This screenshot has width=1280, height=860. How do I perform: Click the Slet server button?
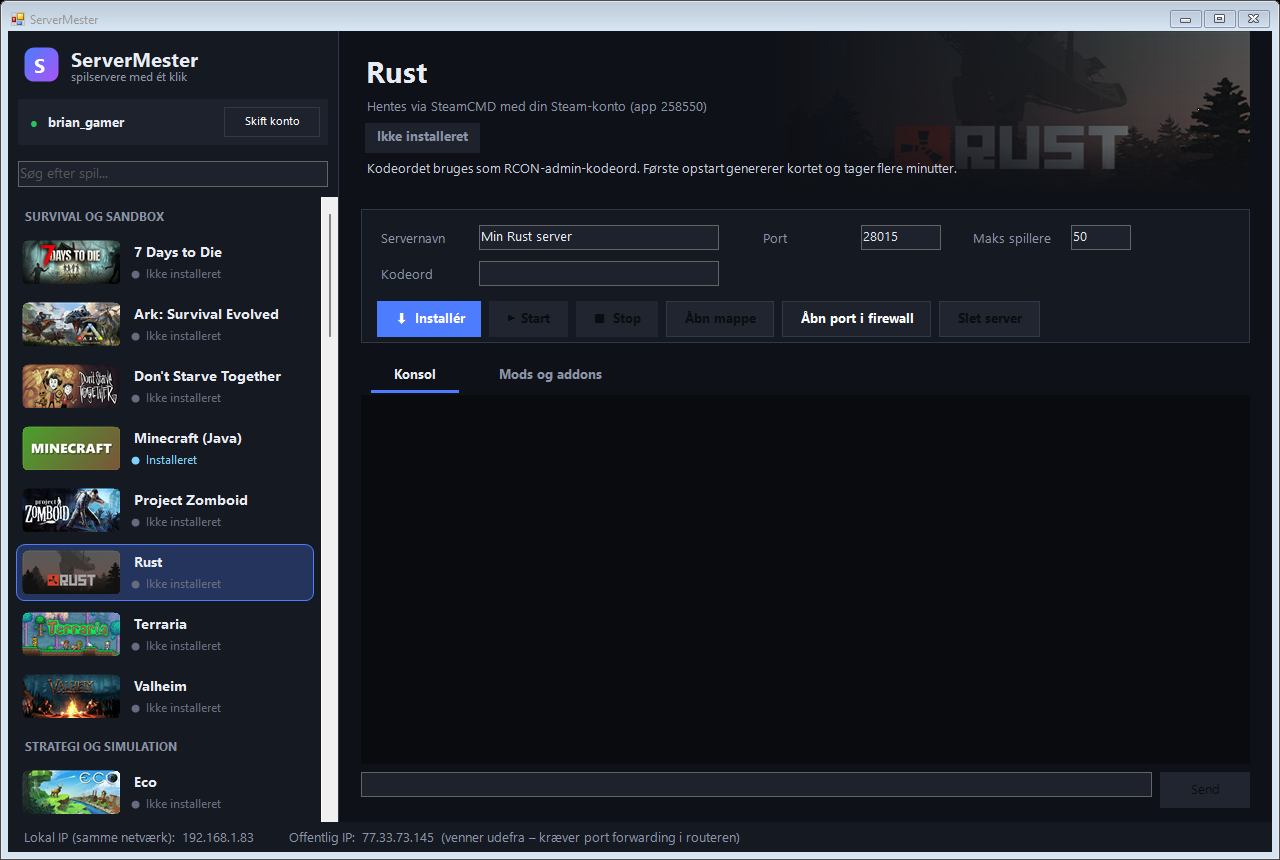click(x=990, y=319)
